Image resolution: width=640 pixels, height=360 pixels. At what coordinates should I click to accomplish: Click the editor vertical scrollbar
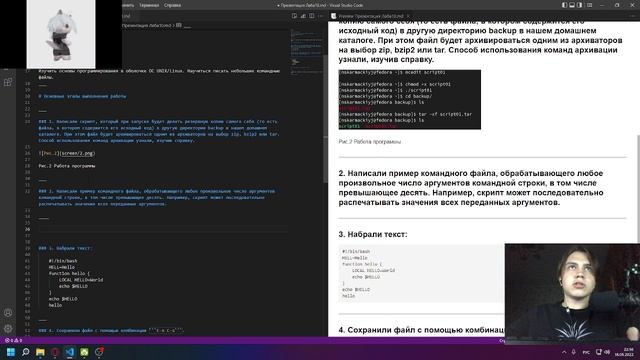coord(325,118)
